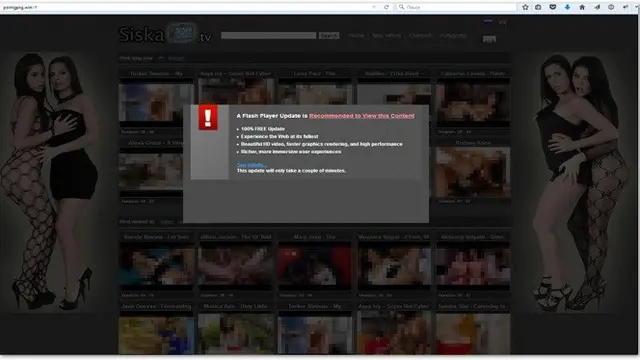The height and width of the screenshot is (360, 640).
Task: Open the Home navigation link
Action: pyautogui.click(x=357, y=36)
